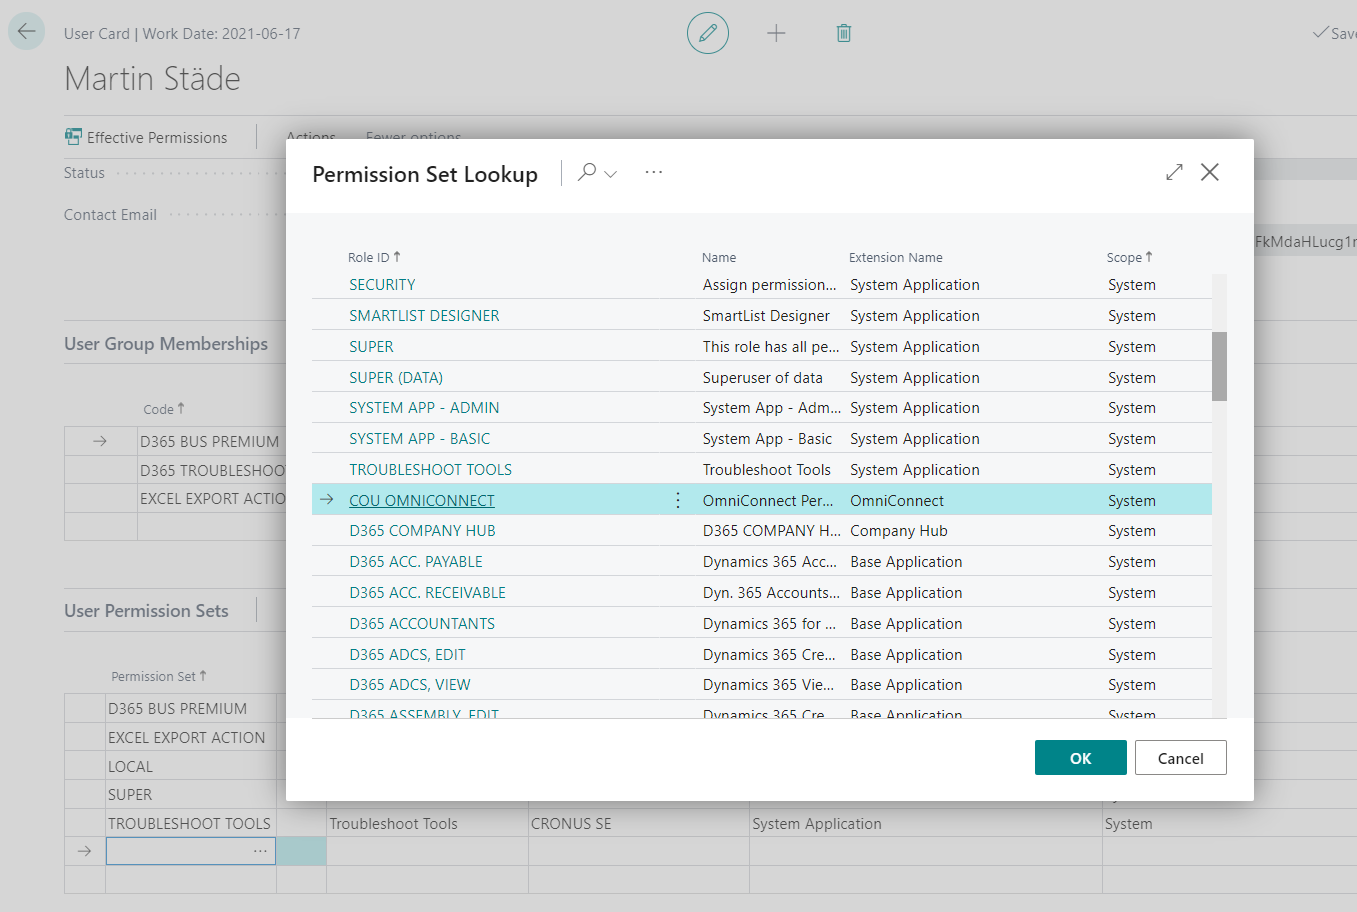Click the back navigation arrow
This screenshot has width=1357, height=912.
tap(26, 30)
